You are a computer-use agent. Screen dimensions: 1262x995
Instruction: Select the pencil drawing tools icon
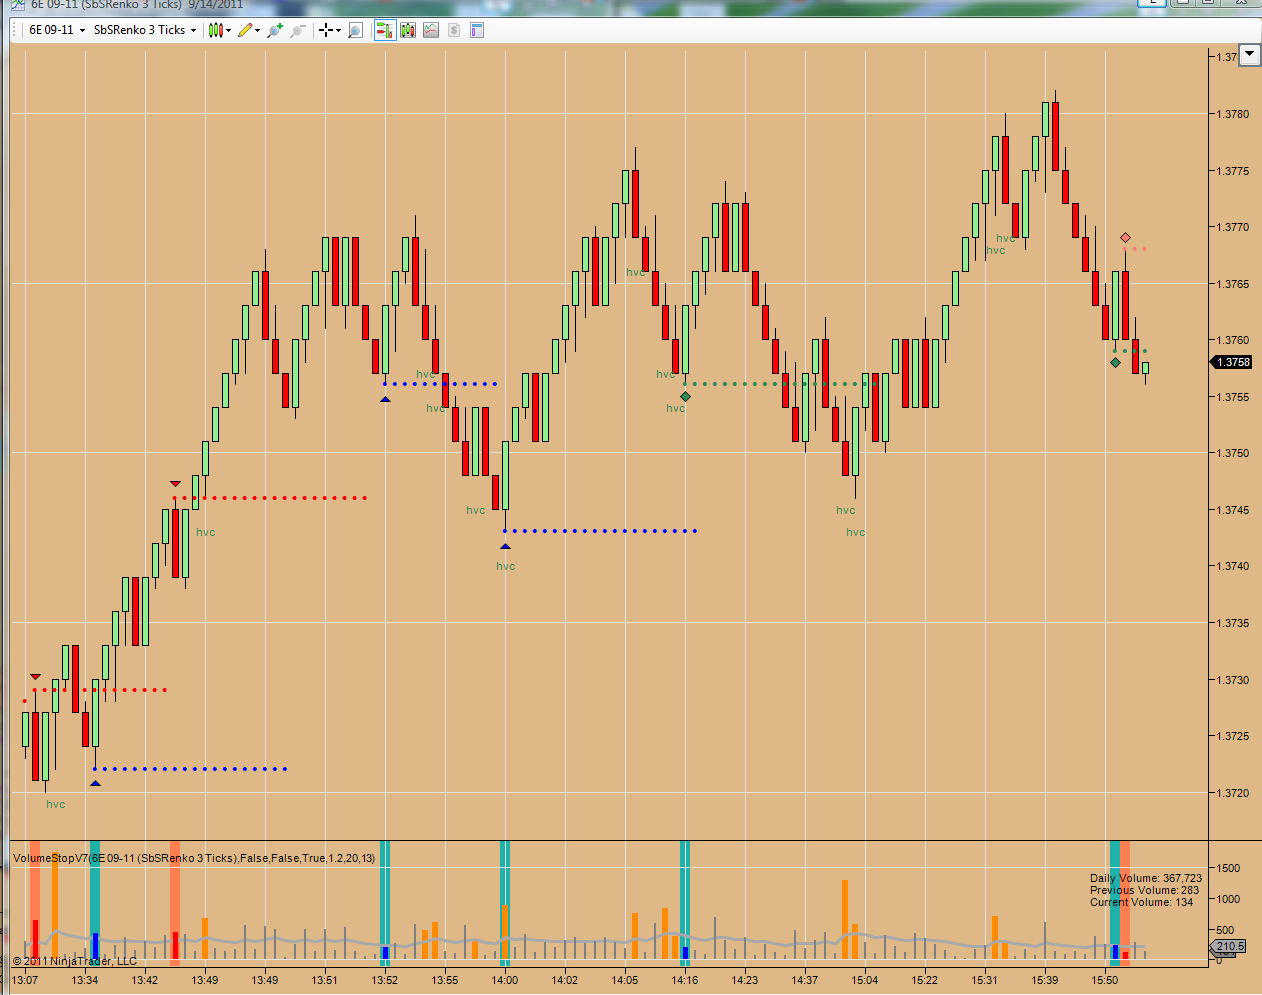(x=245, y=30)
